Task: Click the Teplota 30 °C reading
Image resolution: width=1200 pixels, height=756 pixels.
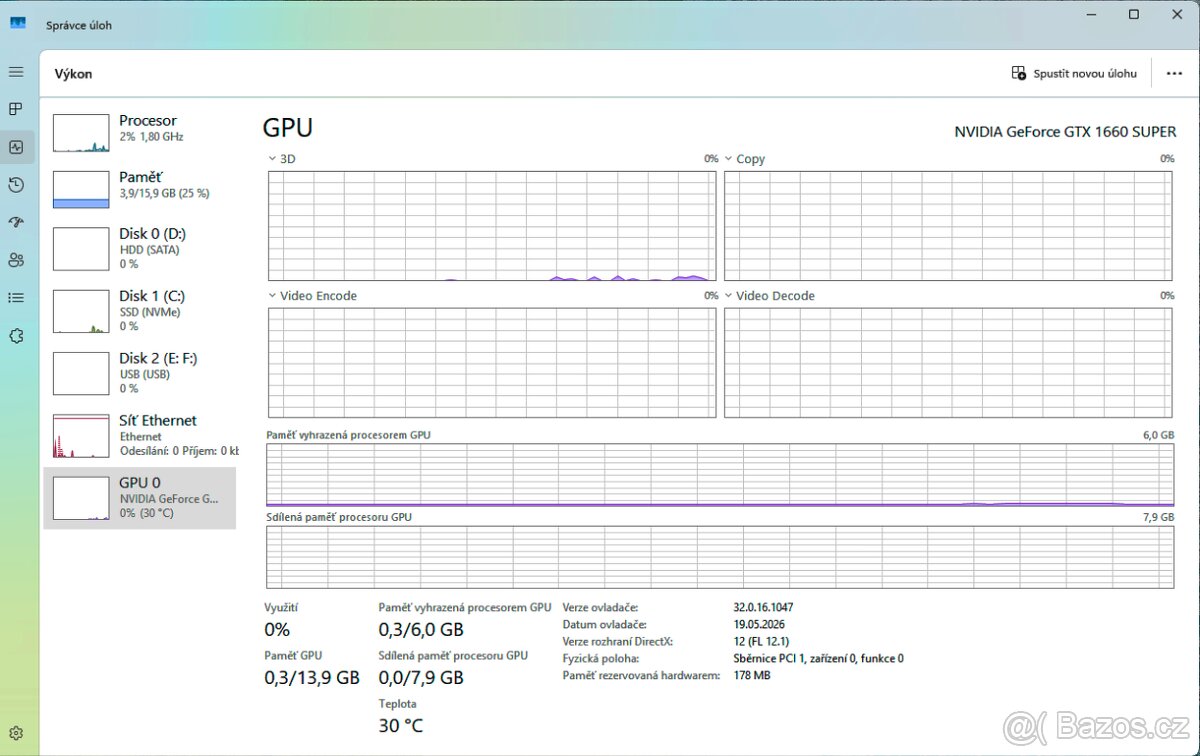Action: [400, 717]
